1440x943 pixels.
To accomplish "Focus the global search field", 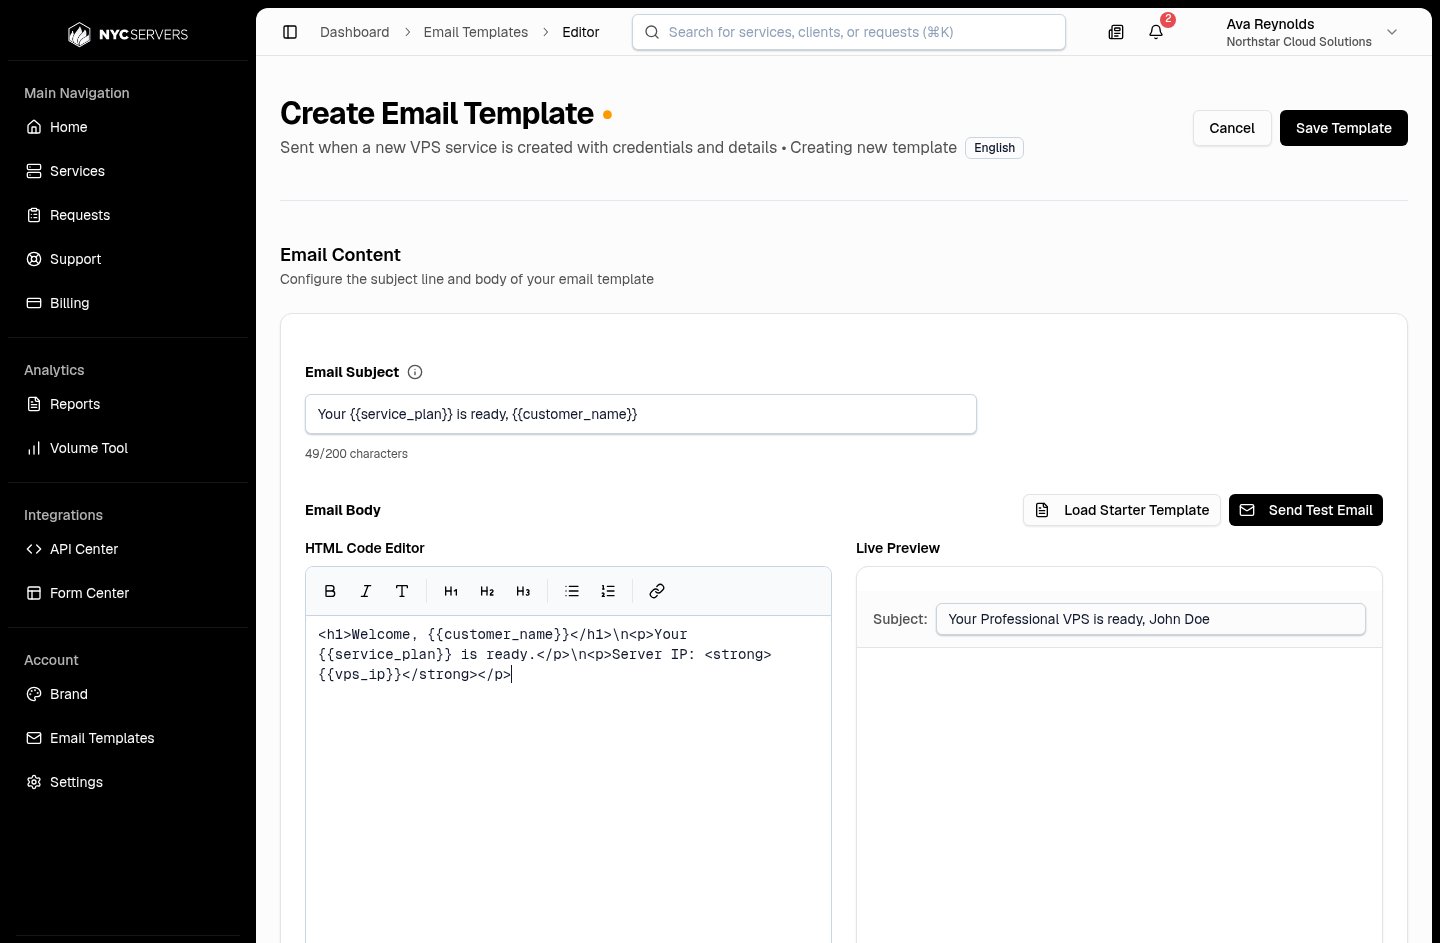I will 848,32.
